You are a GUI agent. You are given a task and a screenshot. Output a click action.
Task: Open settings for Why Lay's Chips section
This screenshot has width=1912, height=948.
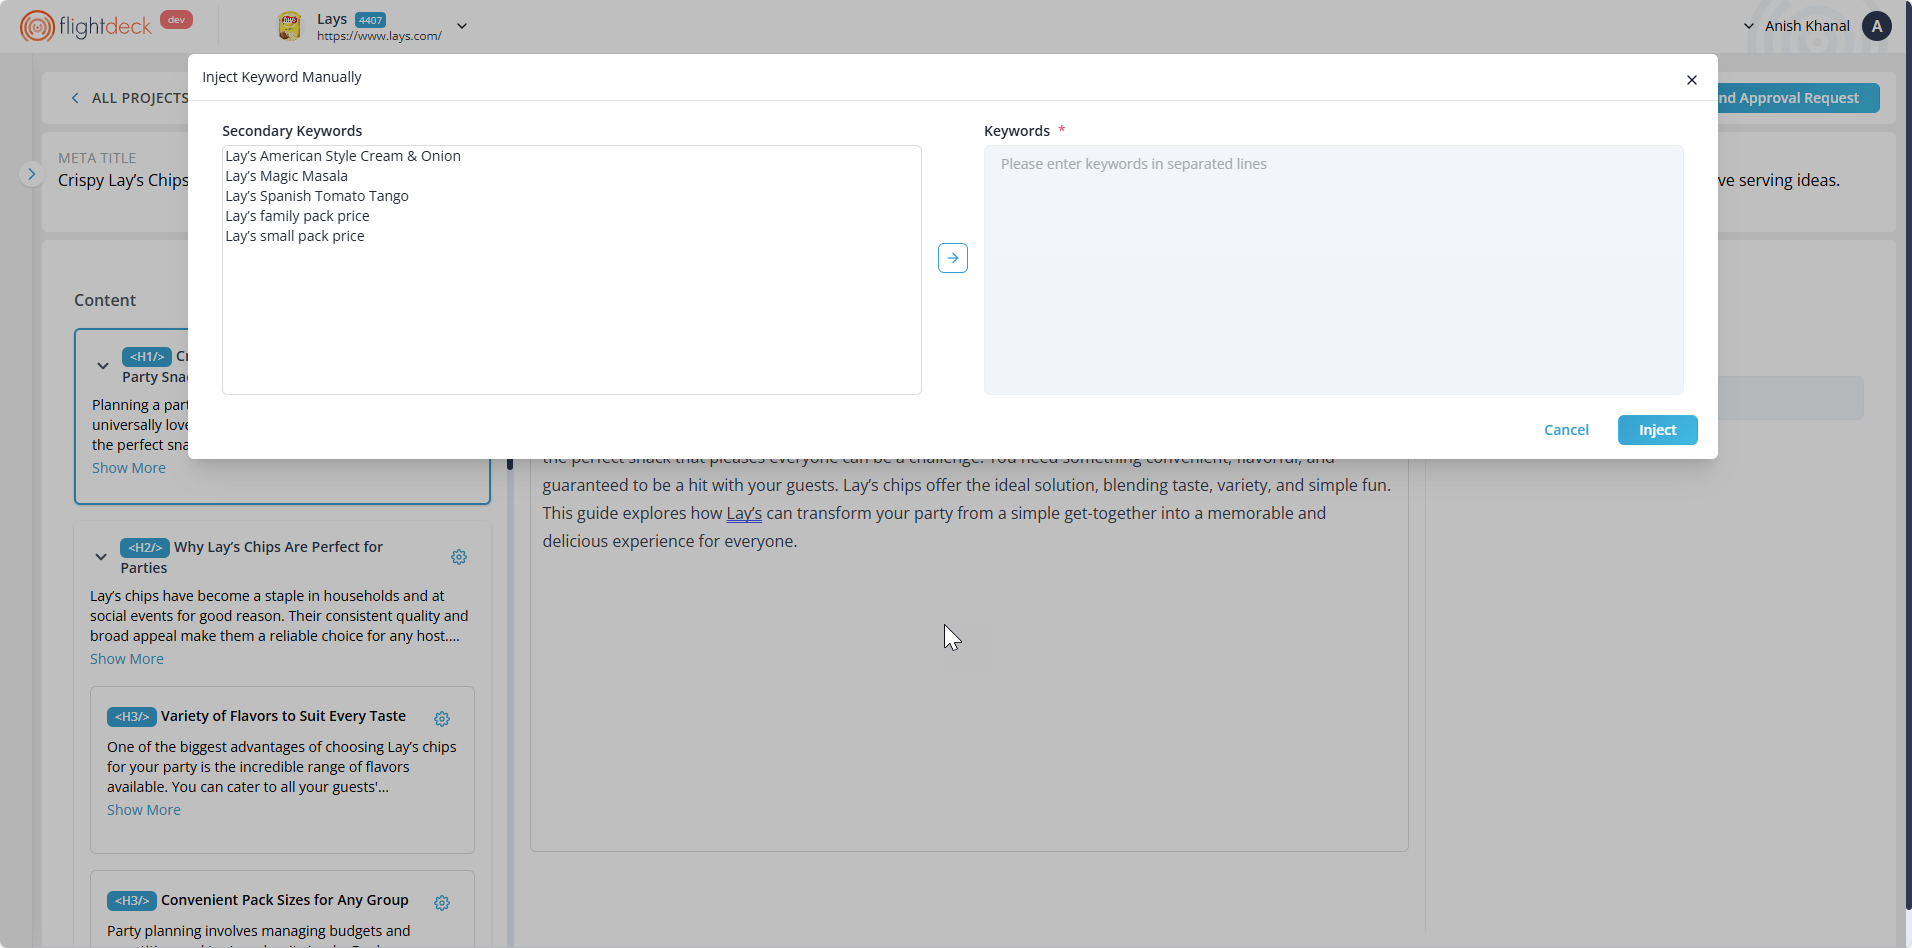click(x=459, y=557)
